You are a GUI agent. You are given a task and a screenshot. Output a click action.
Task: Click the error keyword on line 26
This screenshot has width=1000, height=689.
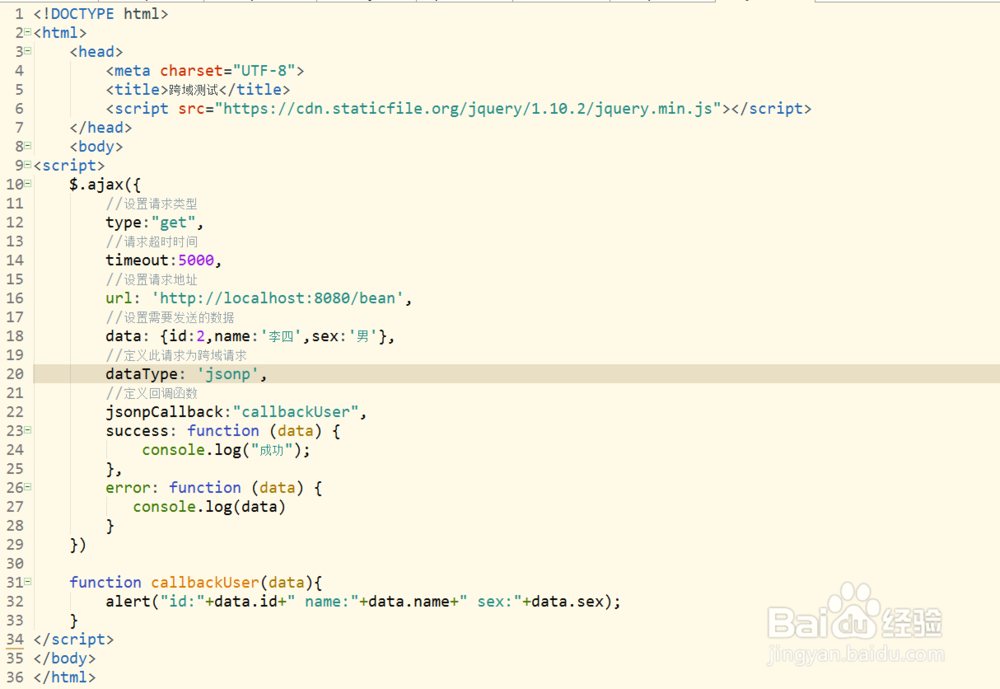point(128,487)
